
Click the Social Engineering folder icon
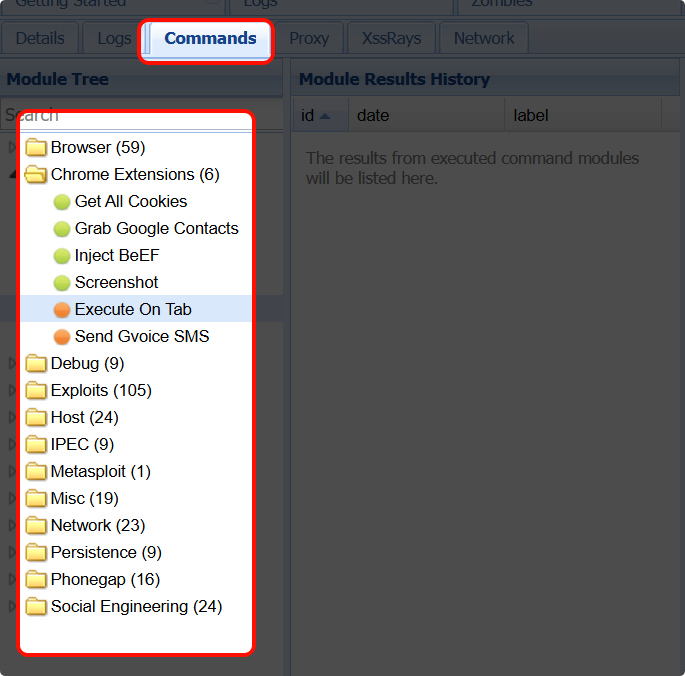pos(37,607)
